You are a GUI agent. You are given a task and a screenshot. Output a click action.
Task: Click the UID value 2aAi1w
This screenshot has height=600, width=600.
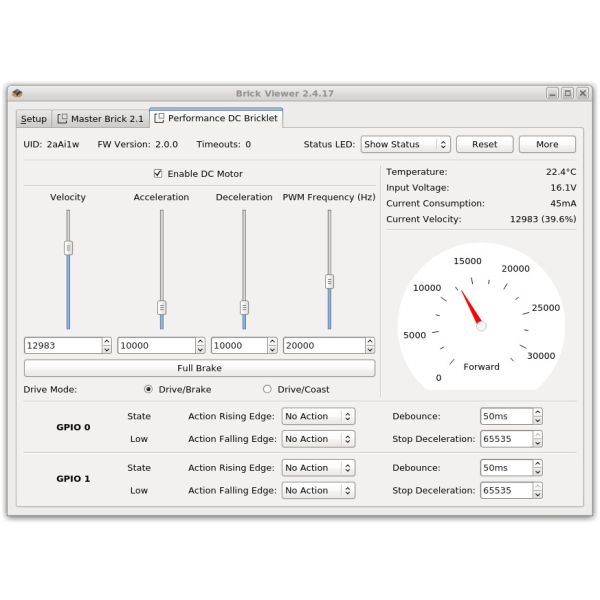tap(63, 144)
